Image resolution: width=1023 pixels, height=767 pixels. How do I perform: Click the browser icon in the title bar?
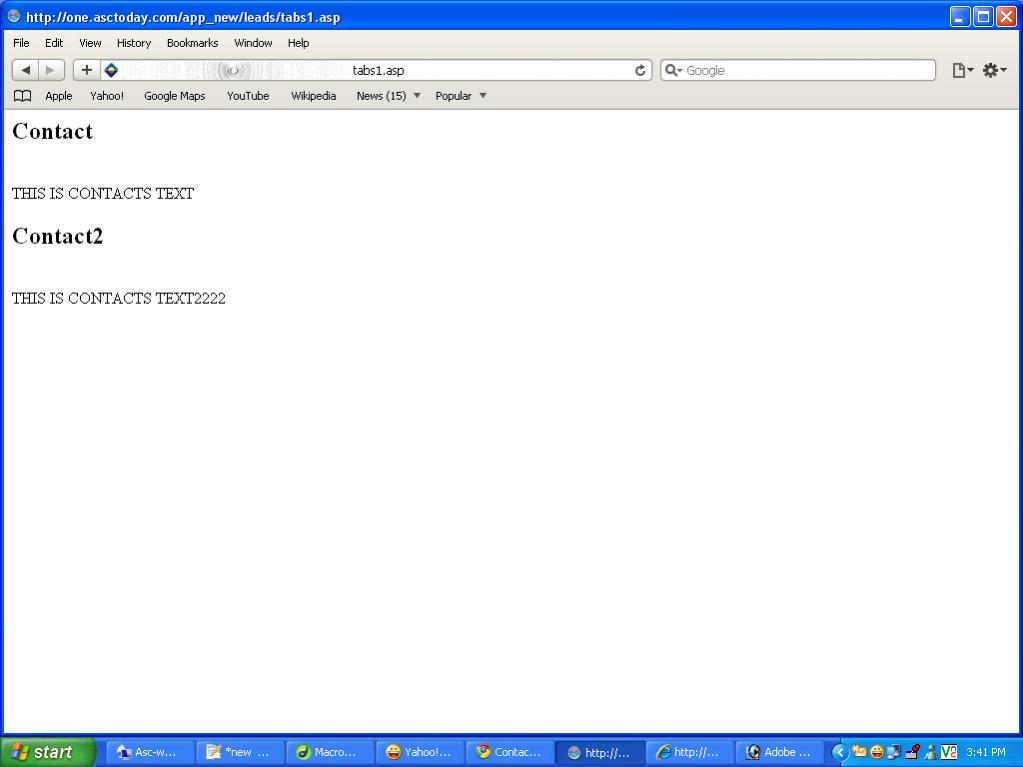[14, 16]
